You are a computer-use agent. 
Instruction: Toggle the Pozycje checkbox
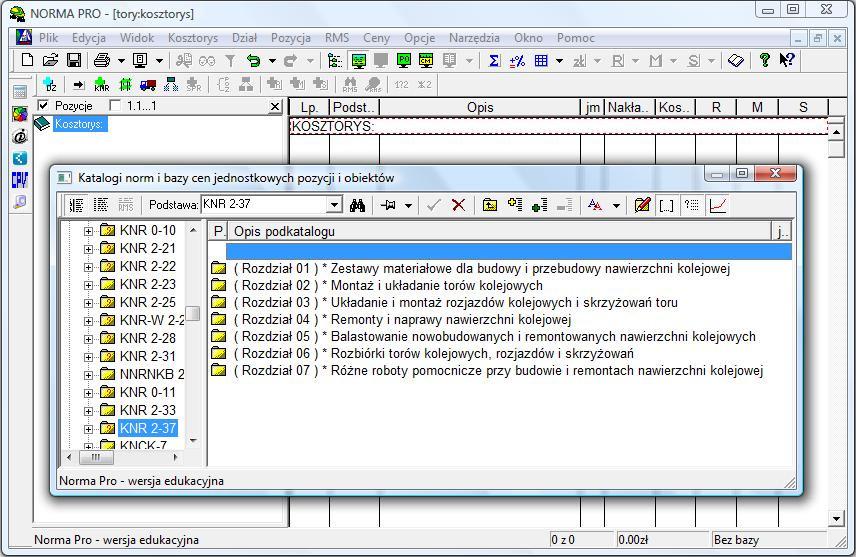(43, 105)
